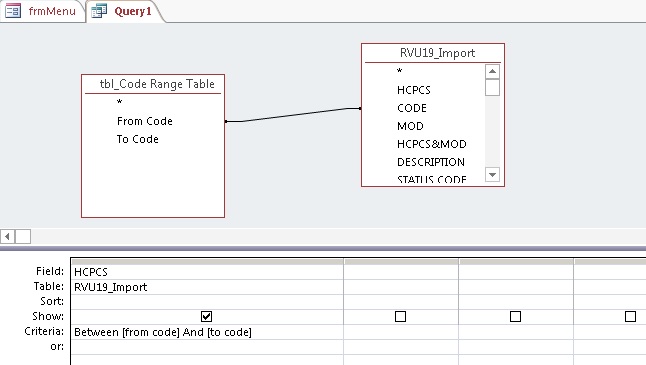Click the Query1 query icon
Viewport: 646px width, 365px height.
click(99, 11)
